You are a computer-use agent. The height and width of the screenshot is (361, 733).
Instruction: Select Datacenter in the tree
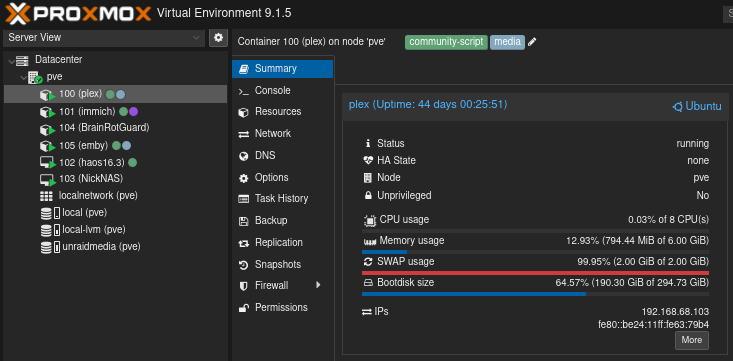pos(58,60)
